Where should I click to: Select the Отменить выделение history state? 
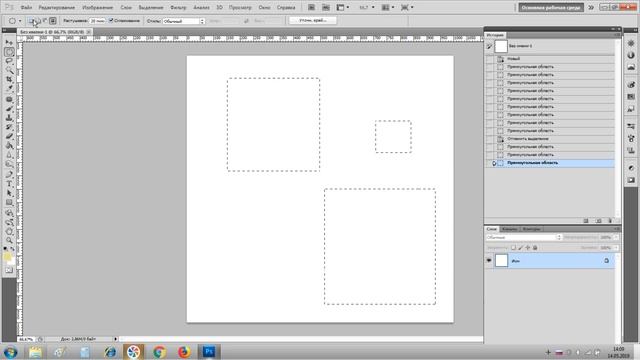(x=550, y=139)
